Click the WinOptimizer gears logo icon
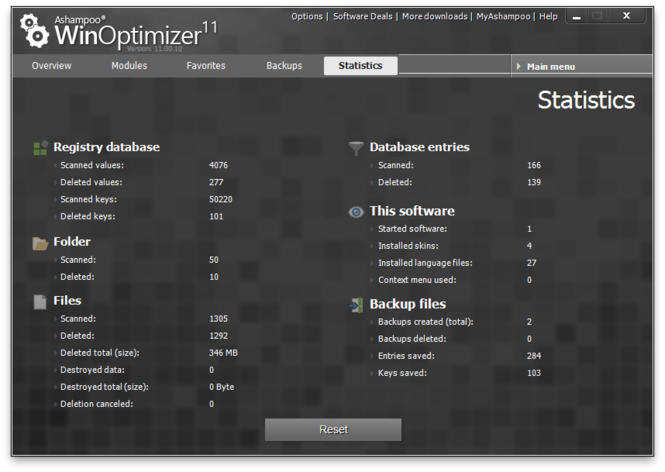 click(x=34, y=31)
